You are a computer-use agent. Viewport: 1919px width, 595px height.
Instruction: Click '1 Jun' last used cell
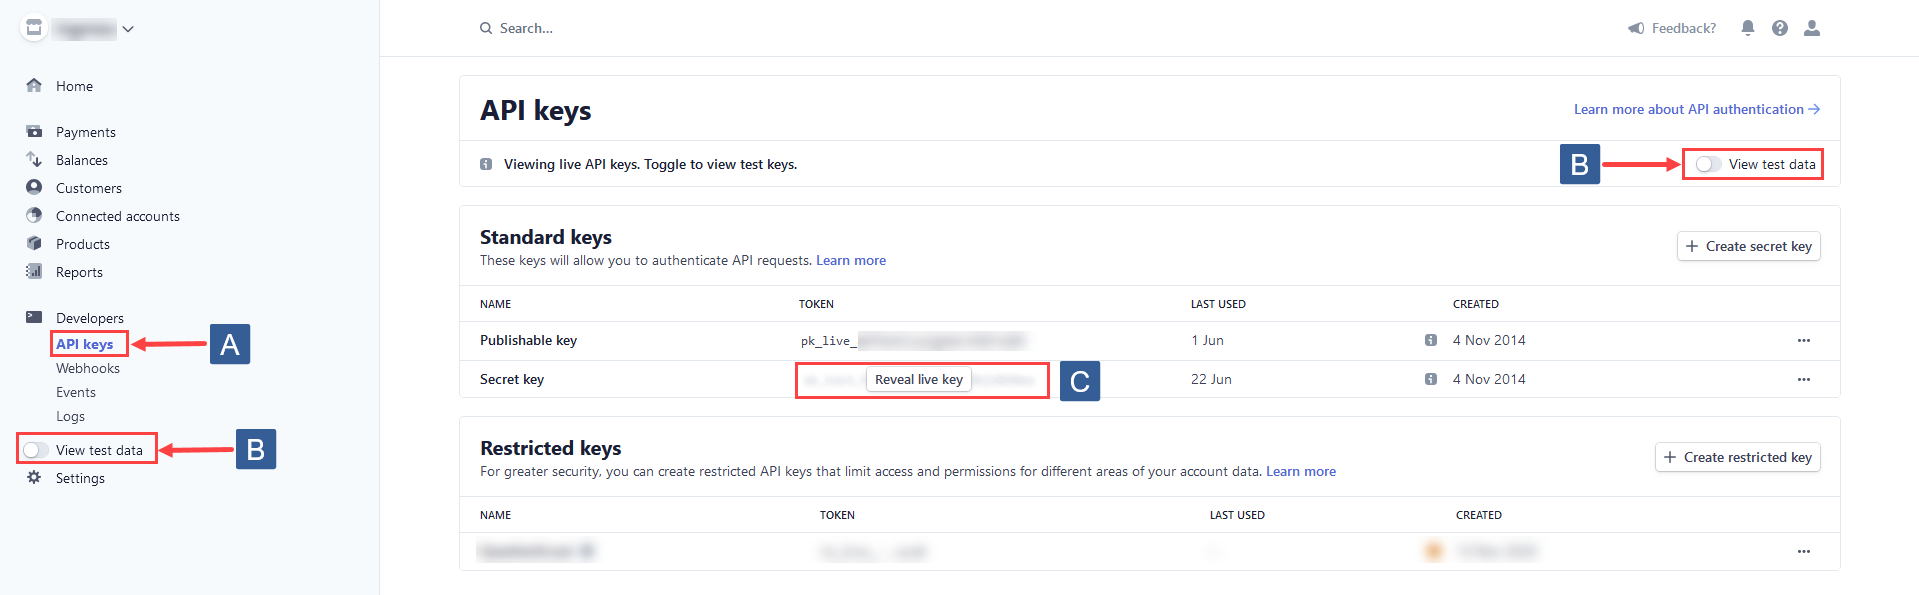pos(1207,340)
